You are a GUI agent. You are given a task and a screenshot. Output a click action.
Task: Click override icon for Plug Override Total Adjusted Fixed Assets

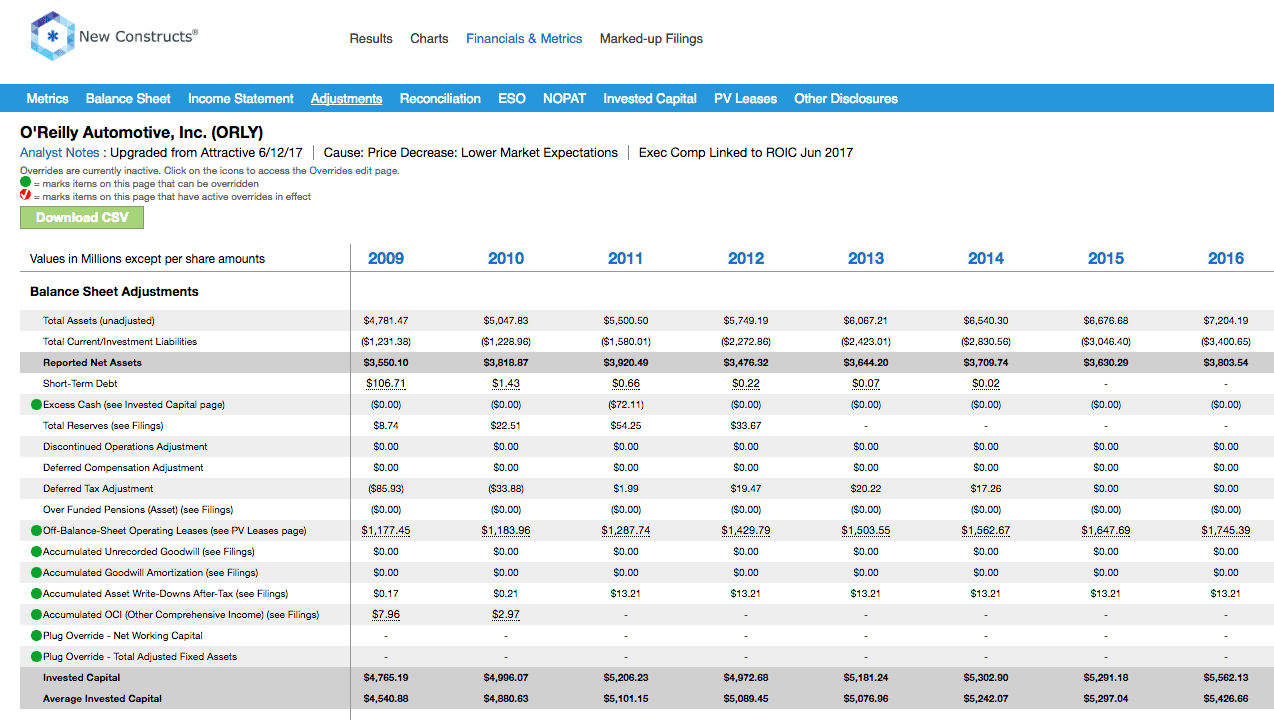(x=37, y=657)
